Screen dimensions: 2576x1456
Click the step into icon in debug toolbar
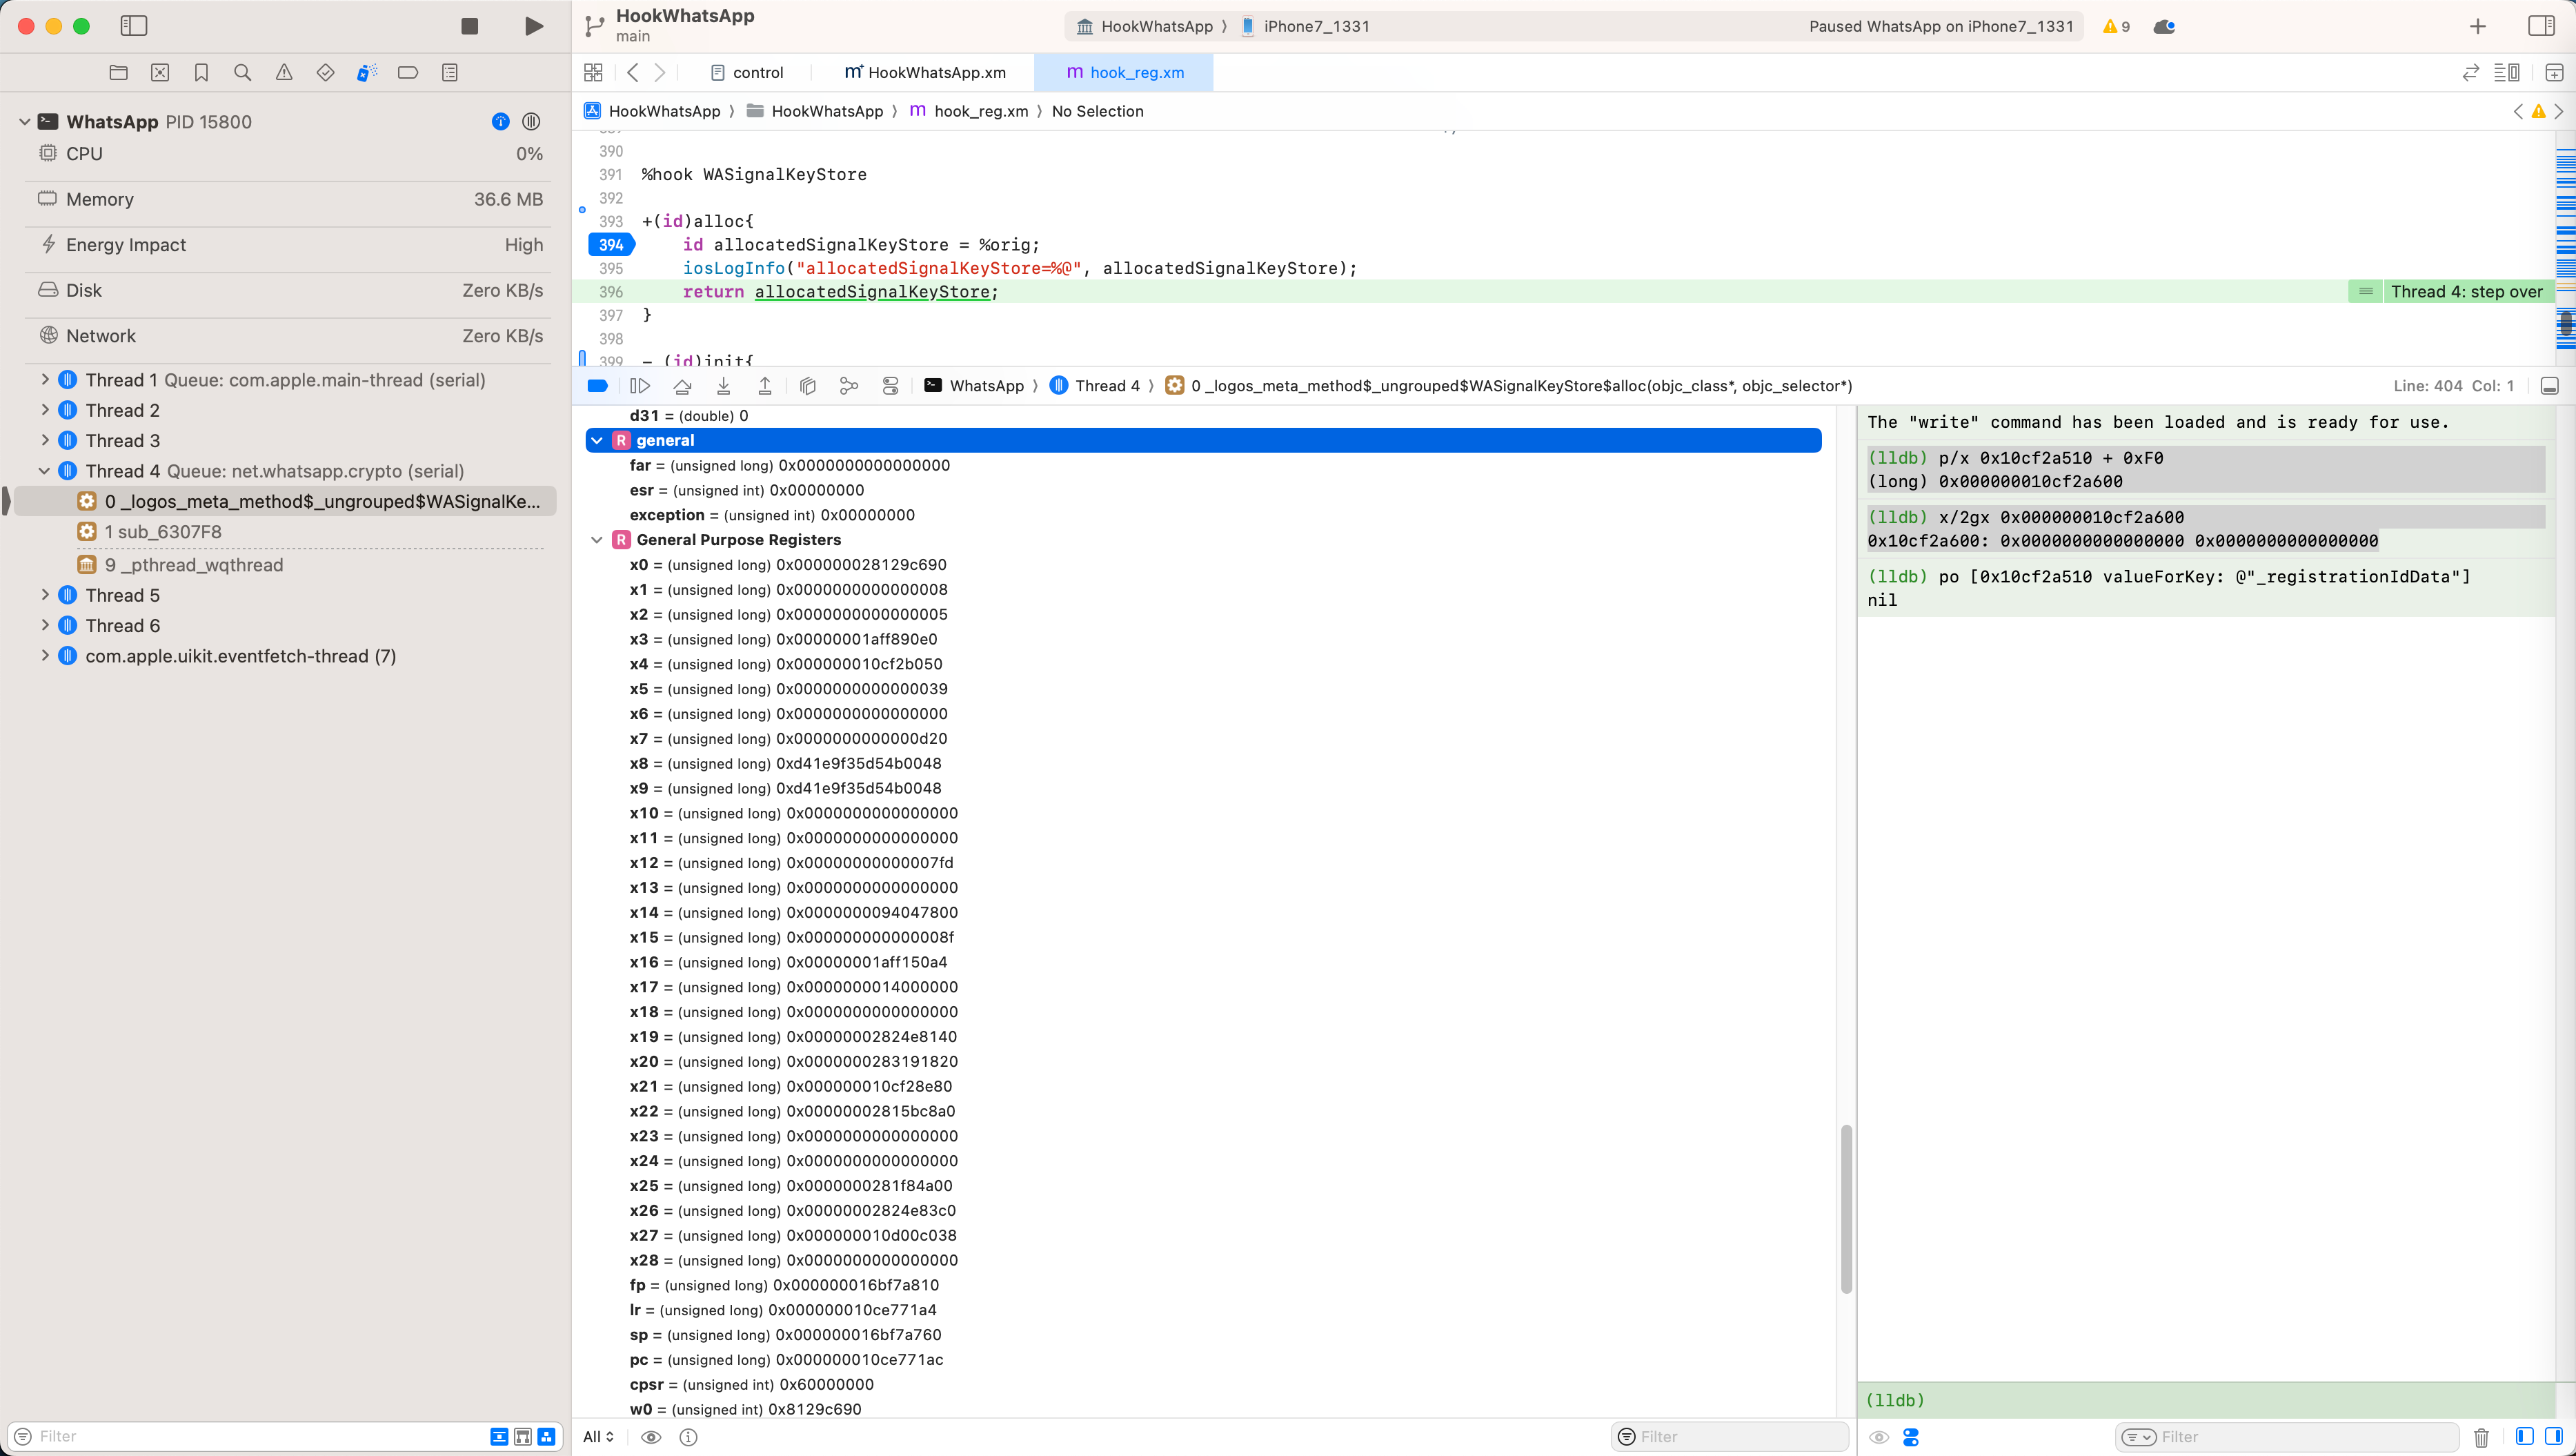pyautogui.click(x=722, y=386)
